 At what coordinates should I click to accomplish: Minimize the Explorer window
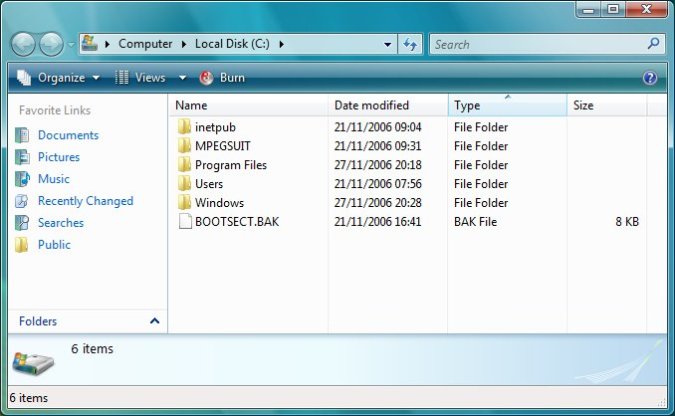point(588,9)
